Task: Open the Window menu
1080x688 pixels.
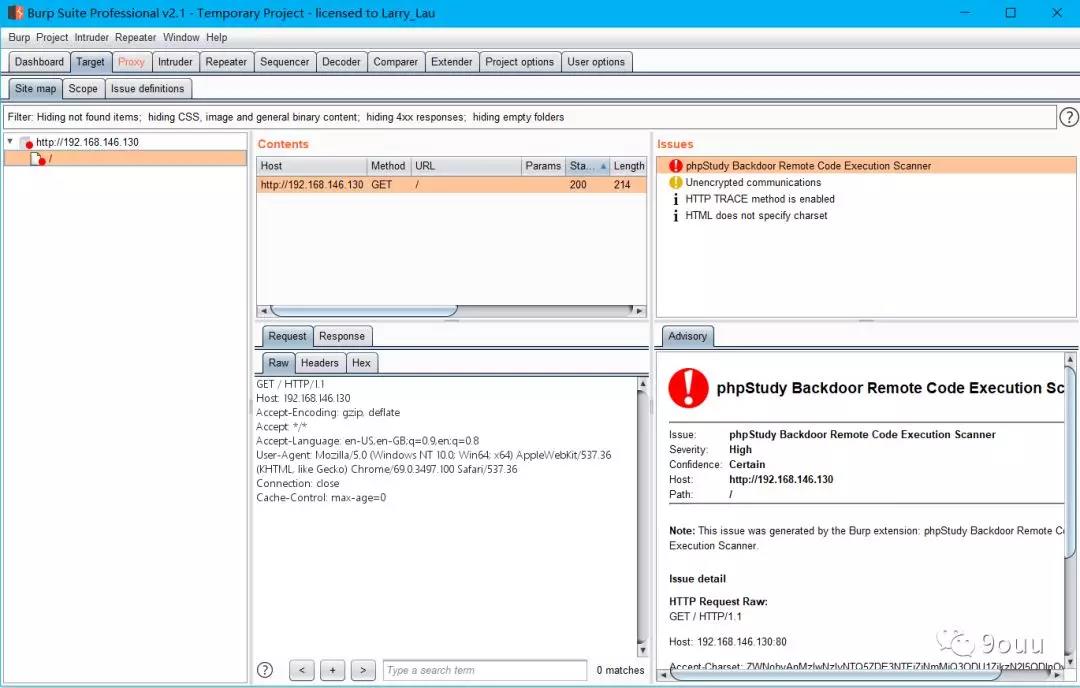Action: coord(181,37)
